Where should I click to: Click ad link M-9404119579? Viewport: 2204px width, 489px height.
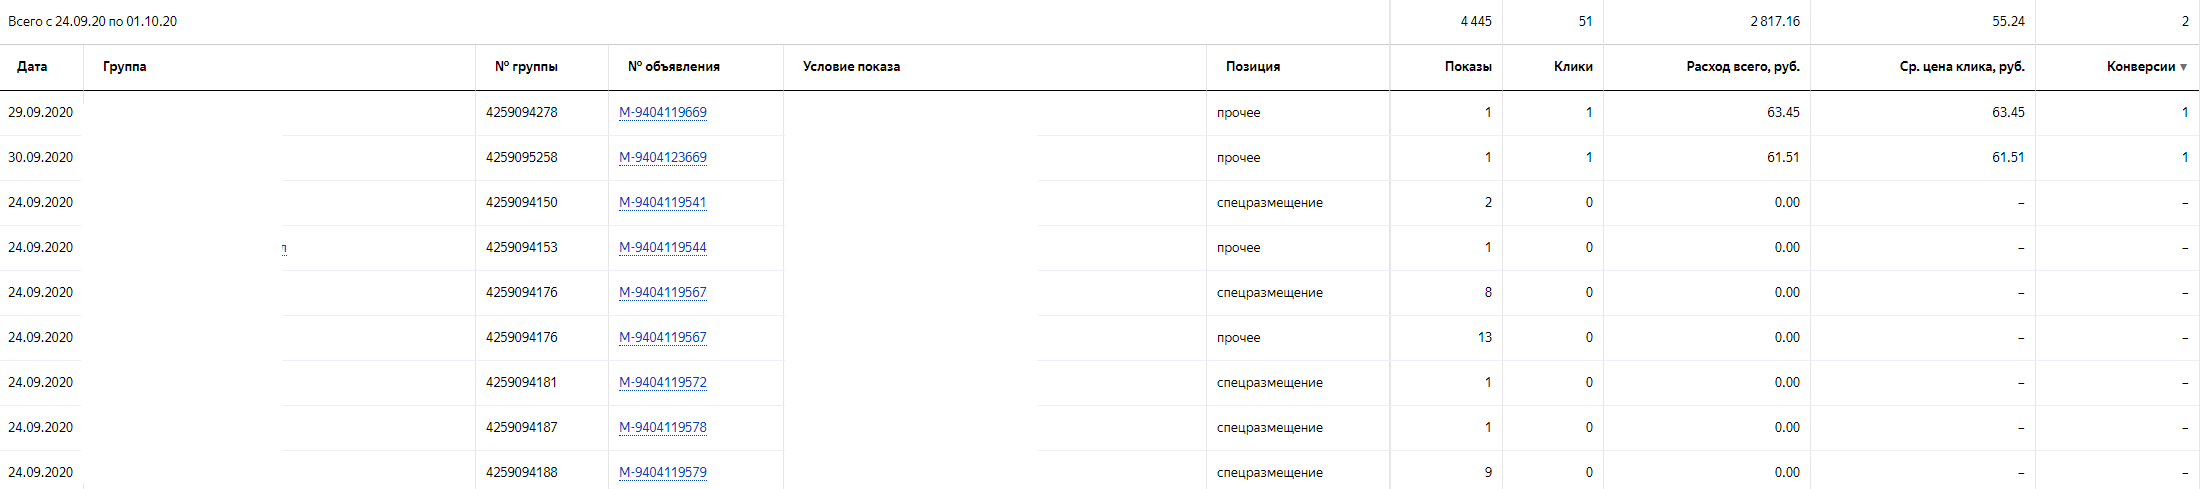click(662, 472)
